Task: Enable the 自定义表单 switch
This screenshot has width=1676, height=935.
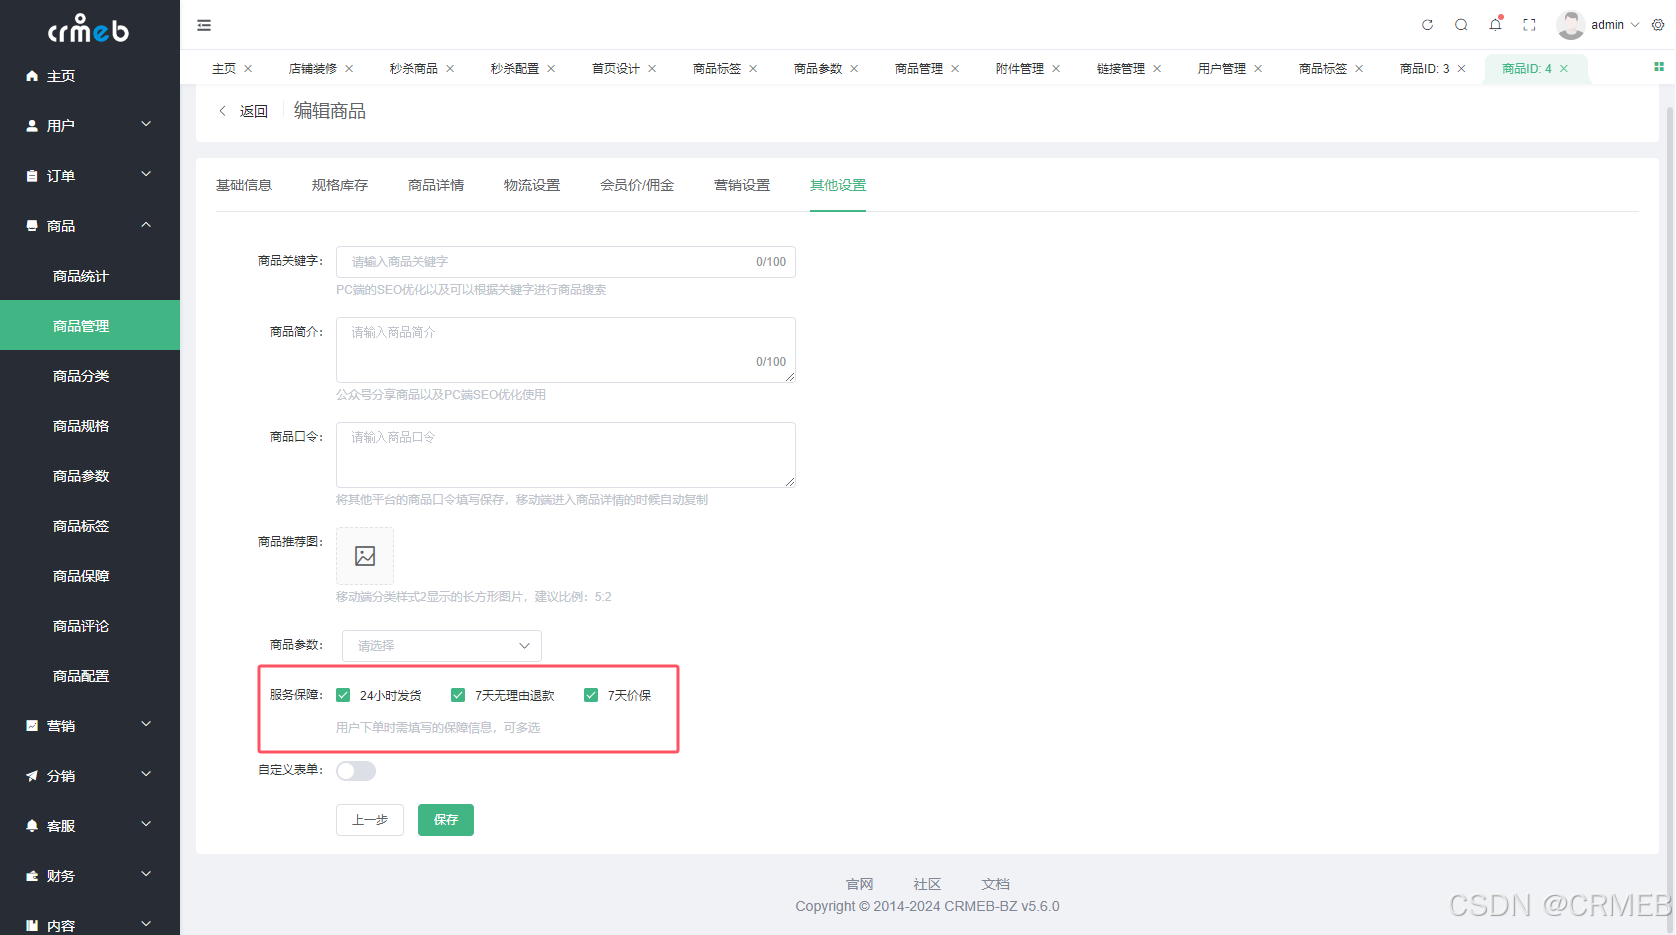Action: (356, 771)
